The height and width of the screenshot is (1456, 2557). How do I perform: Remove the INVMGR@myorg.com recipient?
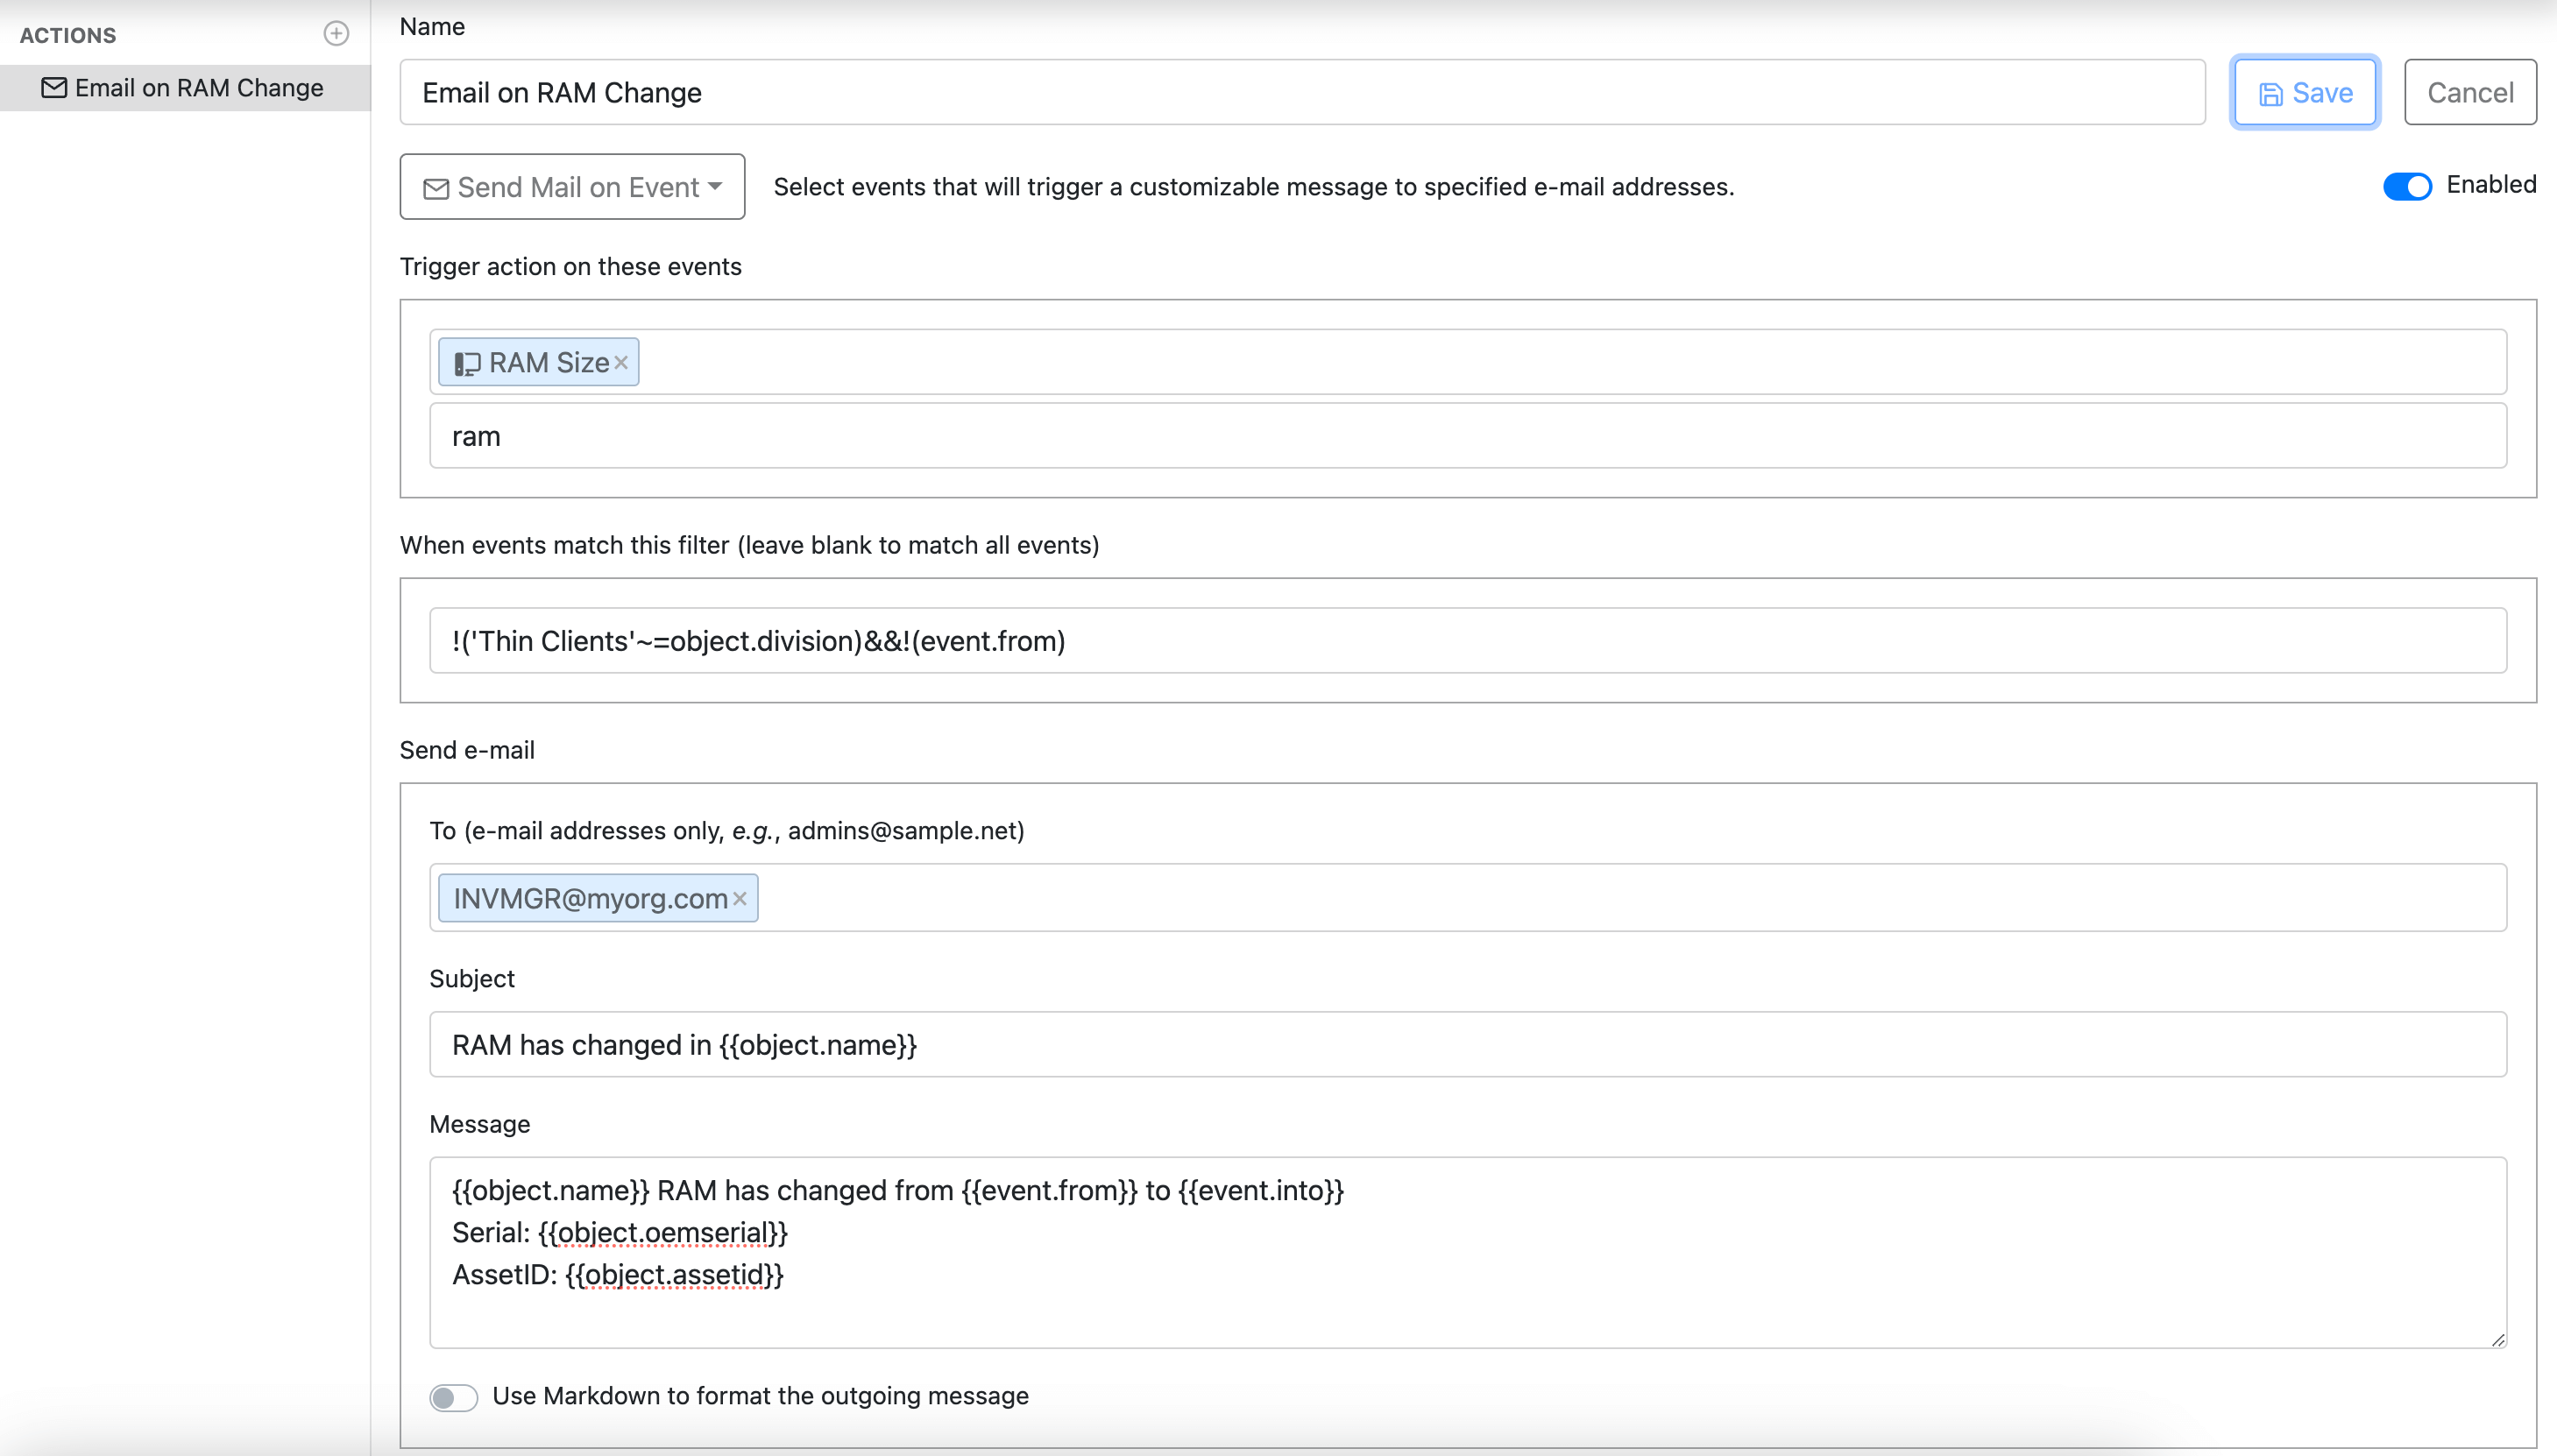[739, 898]
